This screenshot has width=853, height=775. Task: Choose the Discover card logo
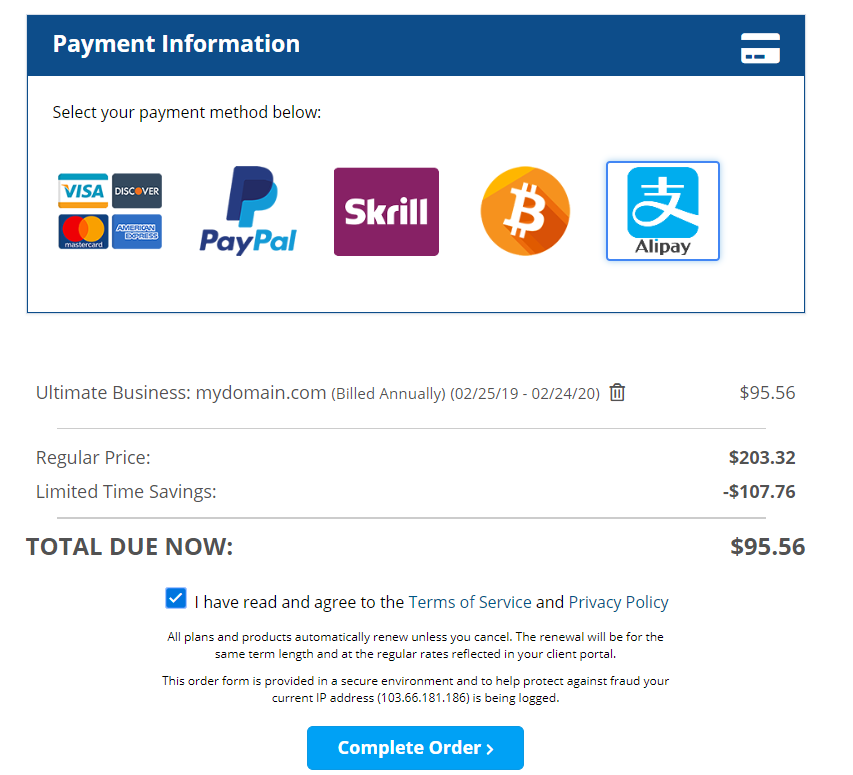[137, 190]
